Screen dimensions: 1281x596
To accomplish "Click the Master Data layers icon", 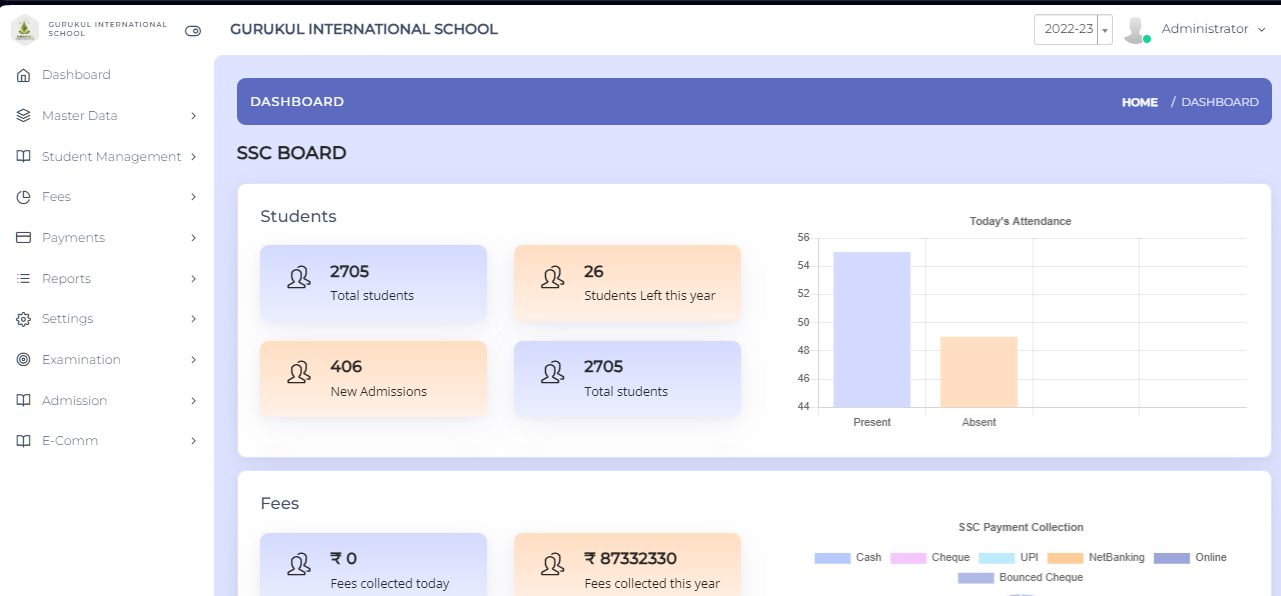I will click(24, 116).
